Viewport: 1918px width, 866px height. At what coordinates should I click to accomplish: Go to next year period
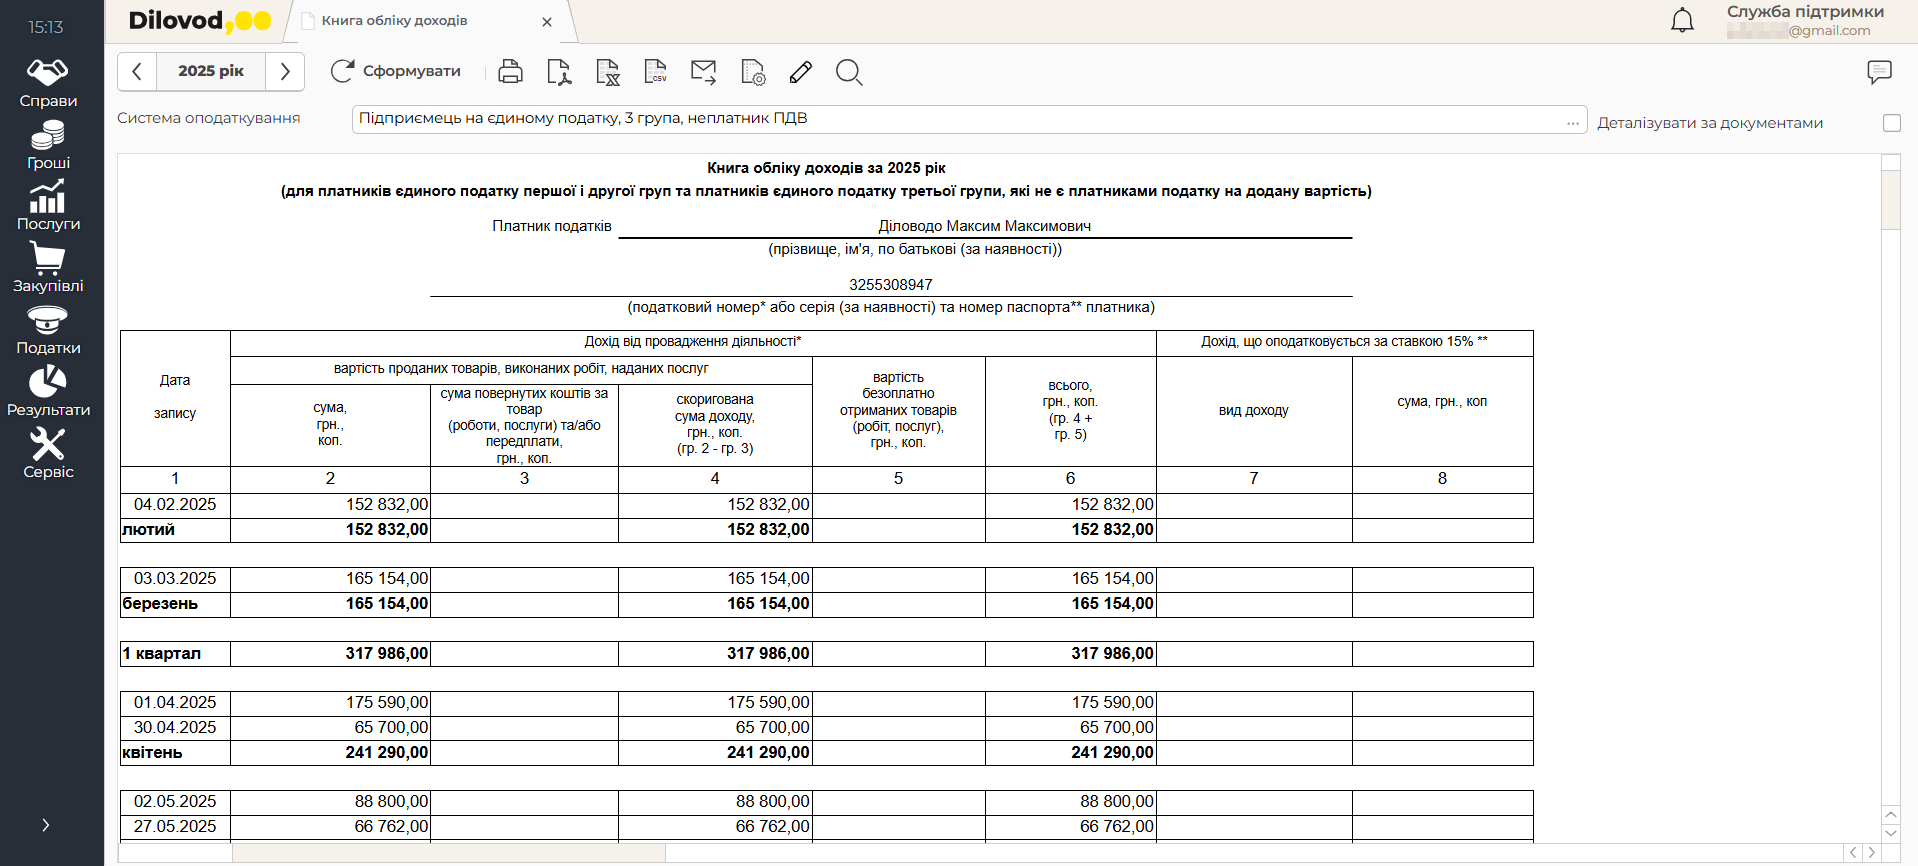(x=285, y=71)
